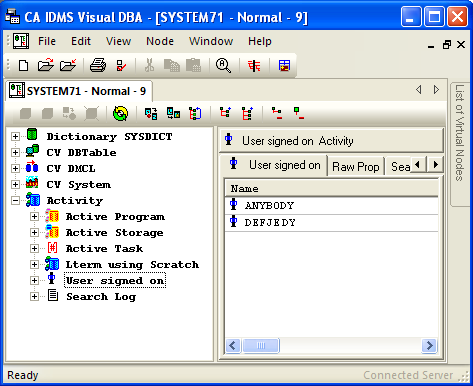Open the List of Virtual Nodes side panel
Image resolution: width=473 pixels, height=386 pixels.
point(460,144)
